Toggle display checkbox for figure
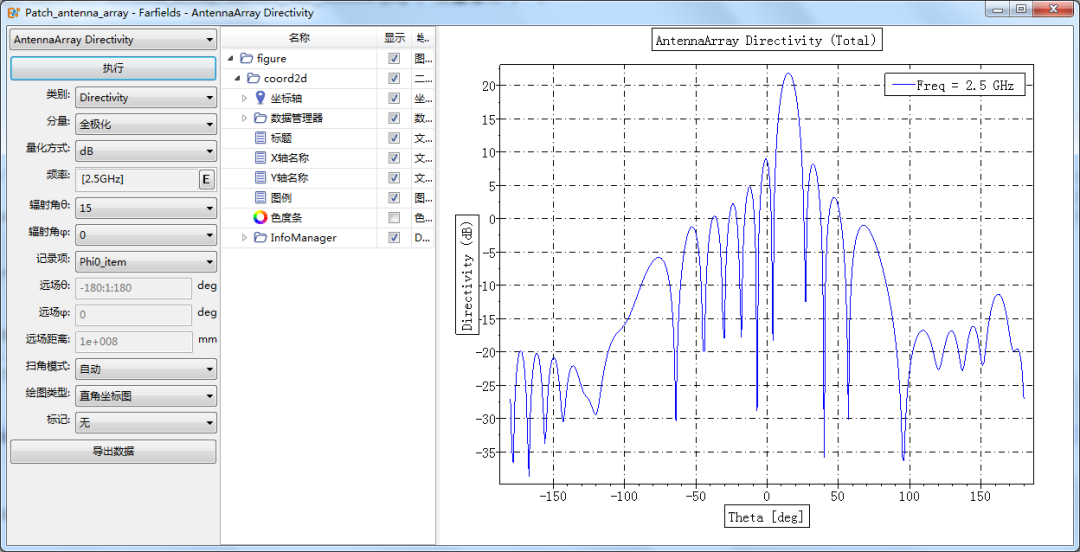Screen dimensions: 1080x552 point(394,59)
